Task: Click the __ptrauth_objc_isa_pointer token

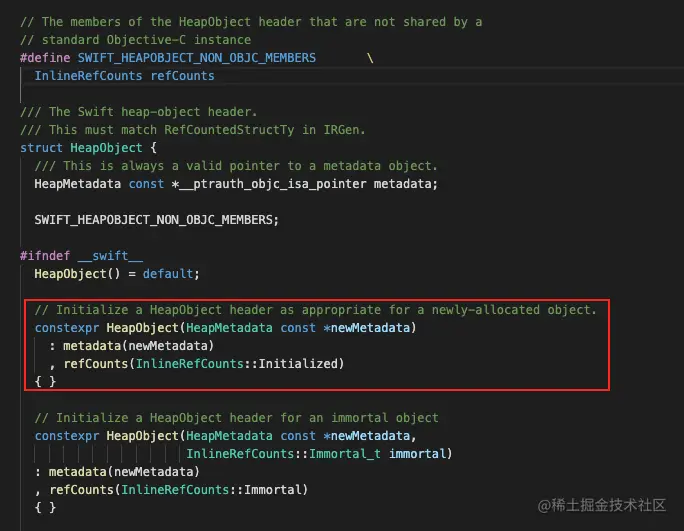Action: point(273,184)
